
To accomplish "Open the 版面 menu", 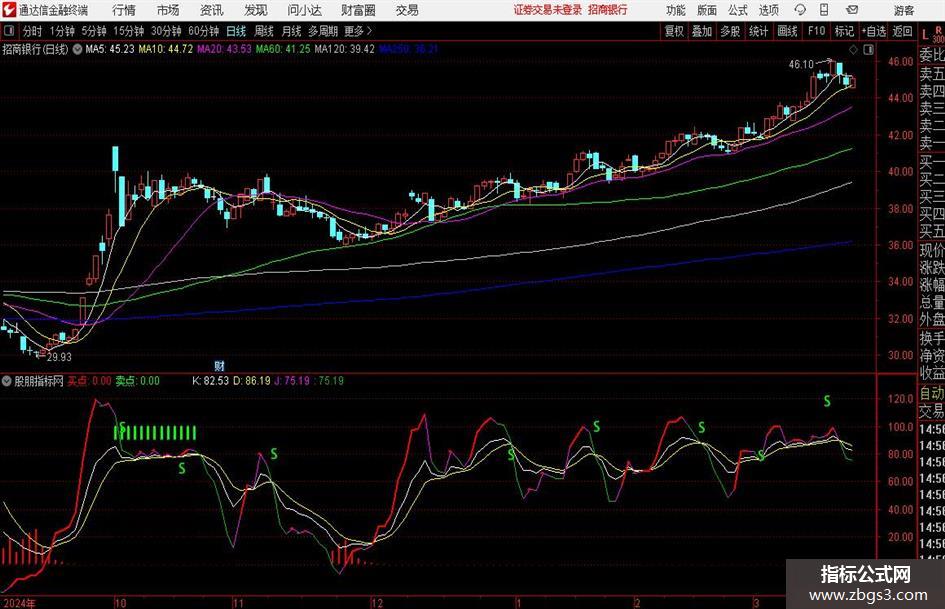I will click(706, 10).
